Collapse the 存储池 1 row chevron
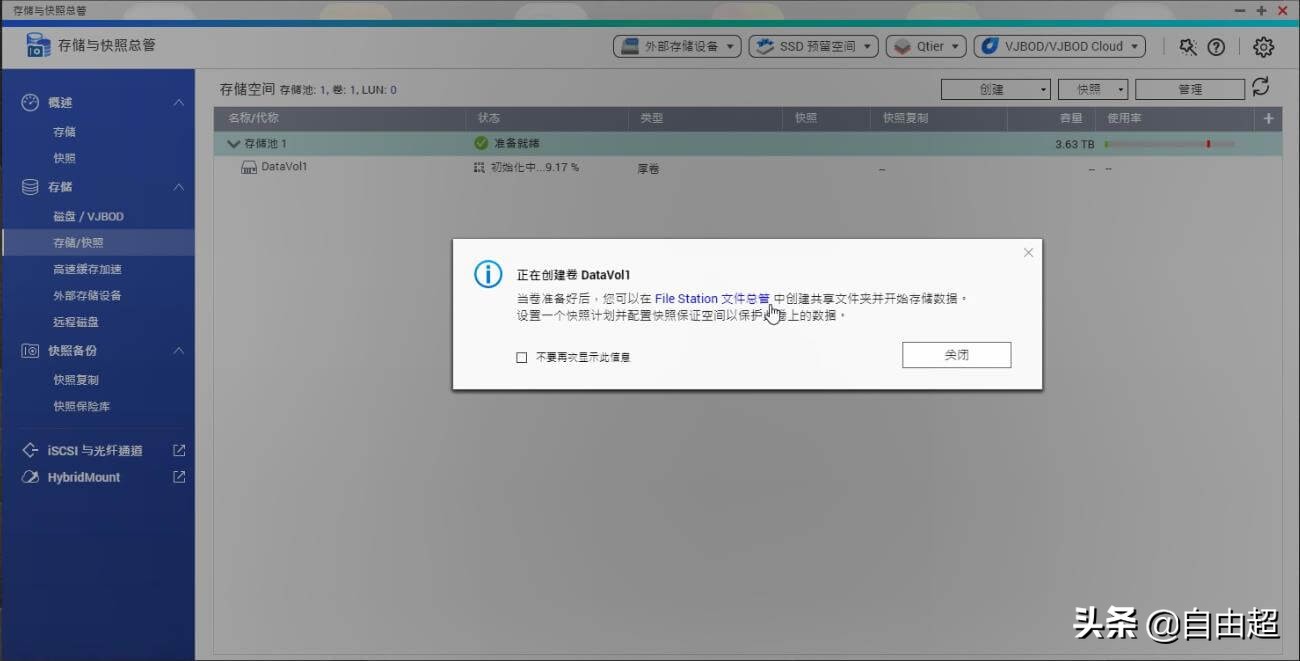This screenshot has width=1300, height=661. [232, 143]
